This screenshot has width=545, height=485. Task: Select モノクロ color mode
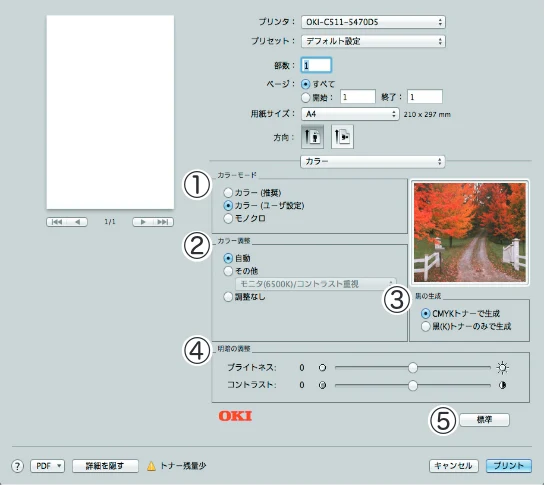tap(228, 218)
